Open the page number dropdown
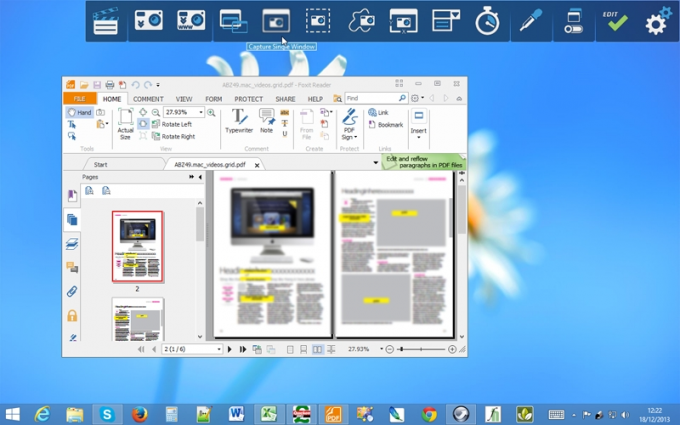Screen dimensions: 680x425 219,349
